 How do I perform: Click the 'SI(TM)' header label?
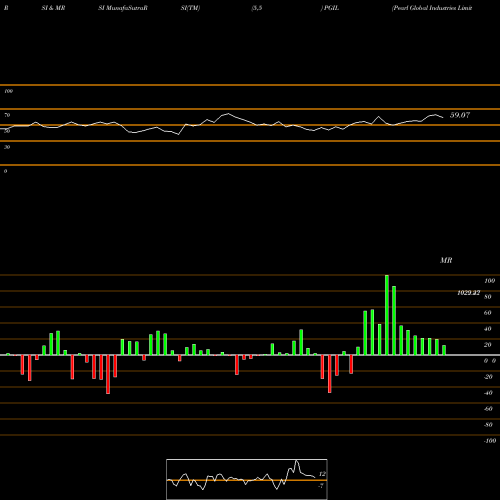click(190, 8)
